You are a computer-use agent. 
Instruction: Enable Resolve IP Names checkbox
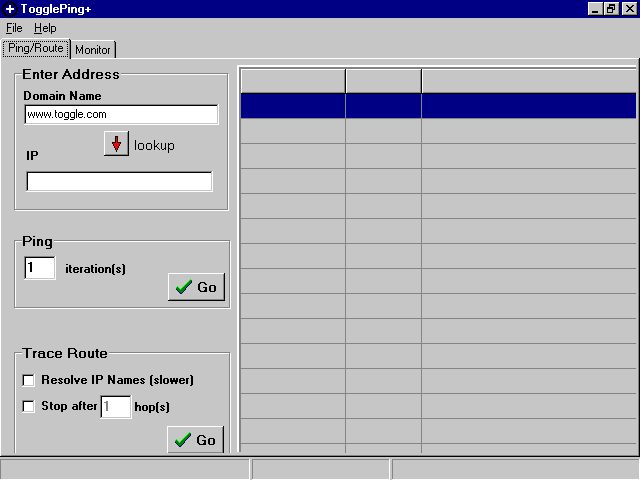[x=28, y=380]
